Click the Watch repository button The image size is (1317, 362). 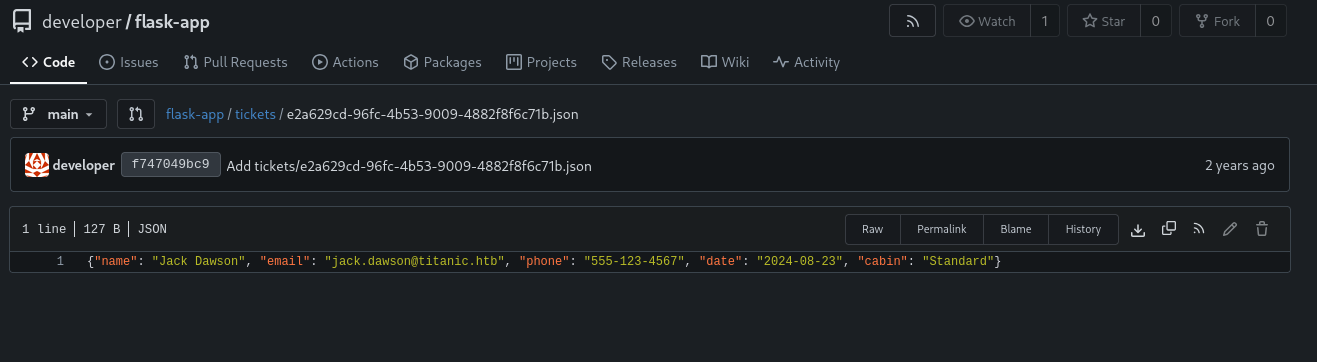pyautogui.click(x=986, y=21)
